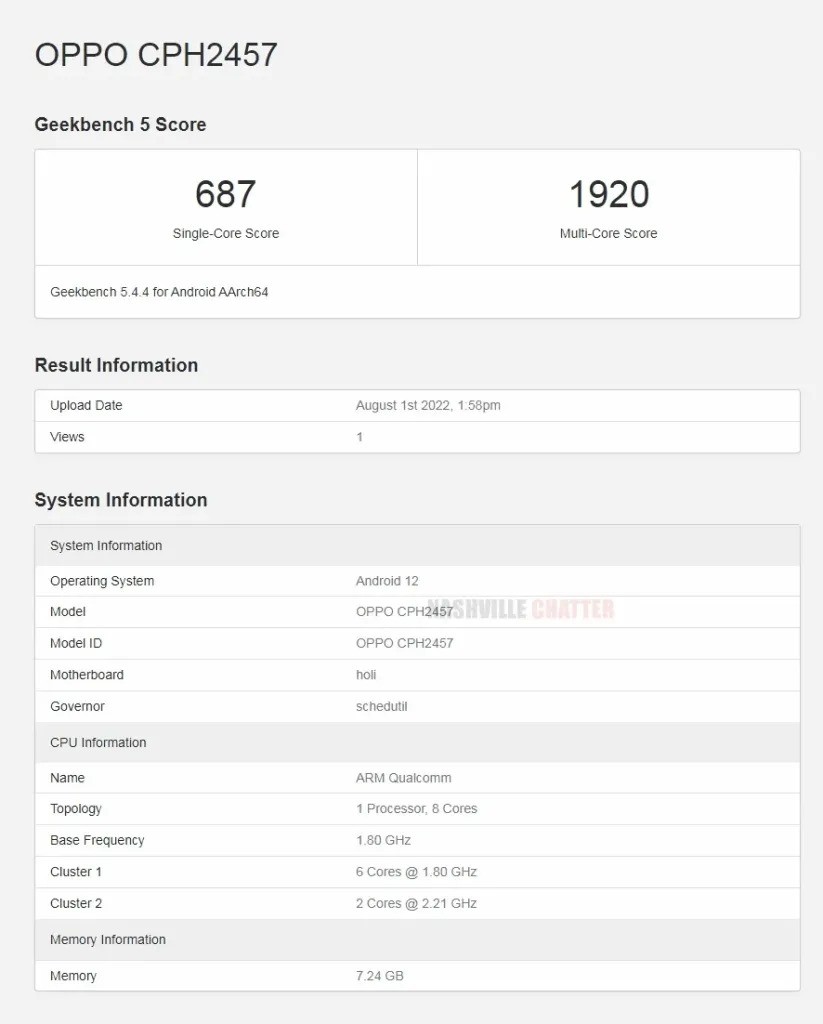Click the 'Model ID' row label
The width and height of the screenshot is (823, 1024).
(x=76, y=643)
